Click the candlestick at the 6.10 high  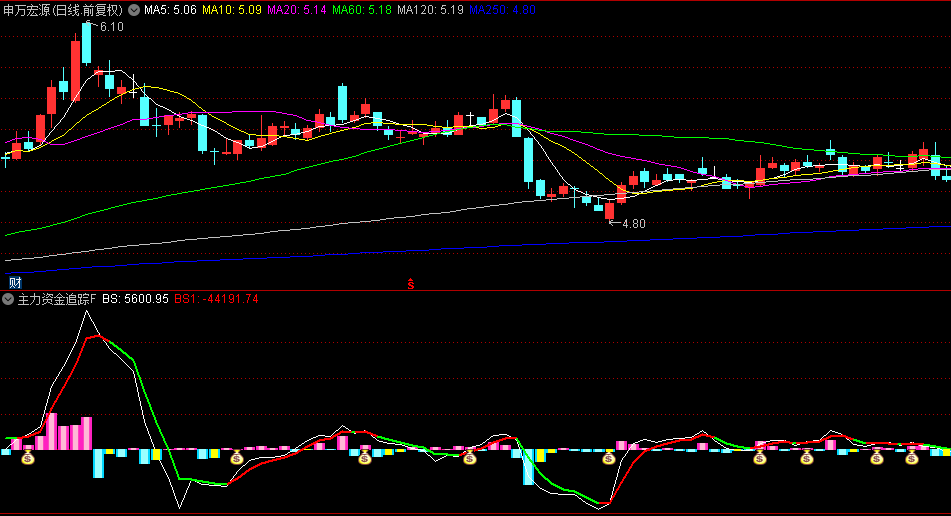[x=87, y=42]
